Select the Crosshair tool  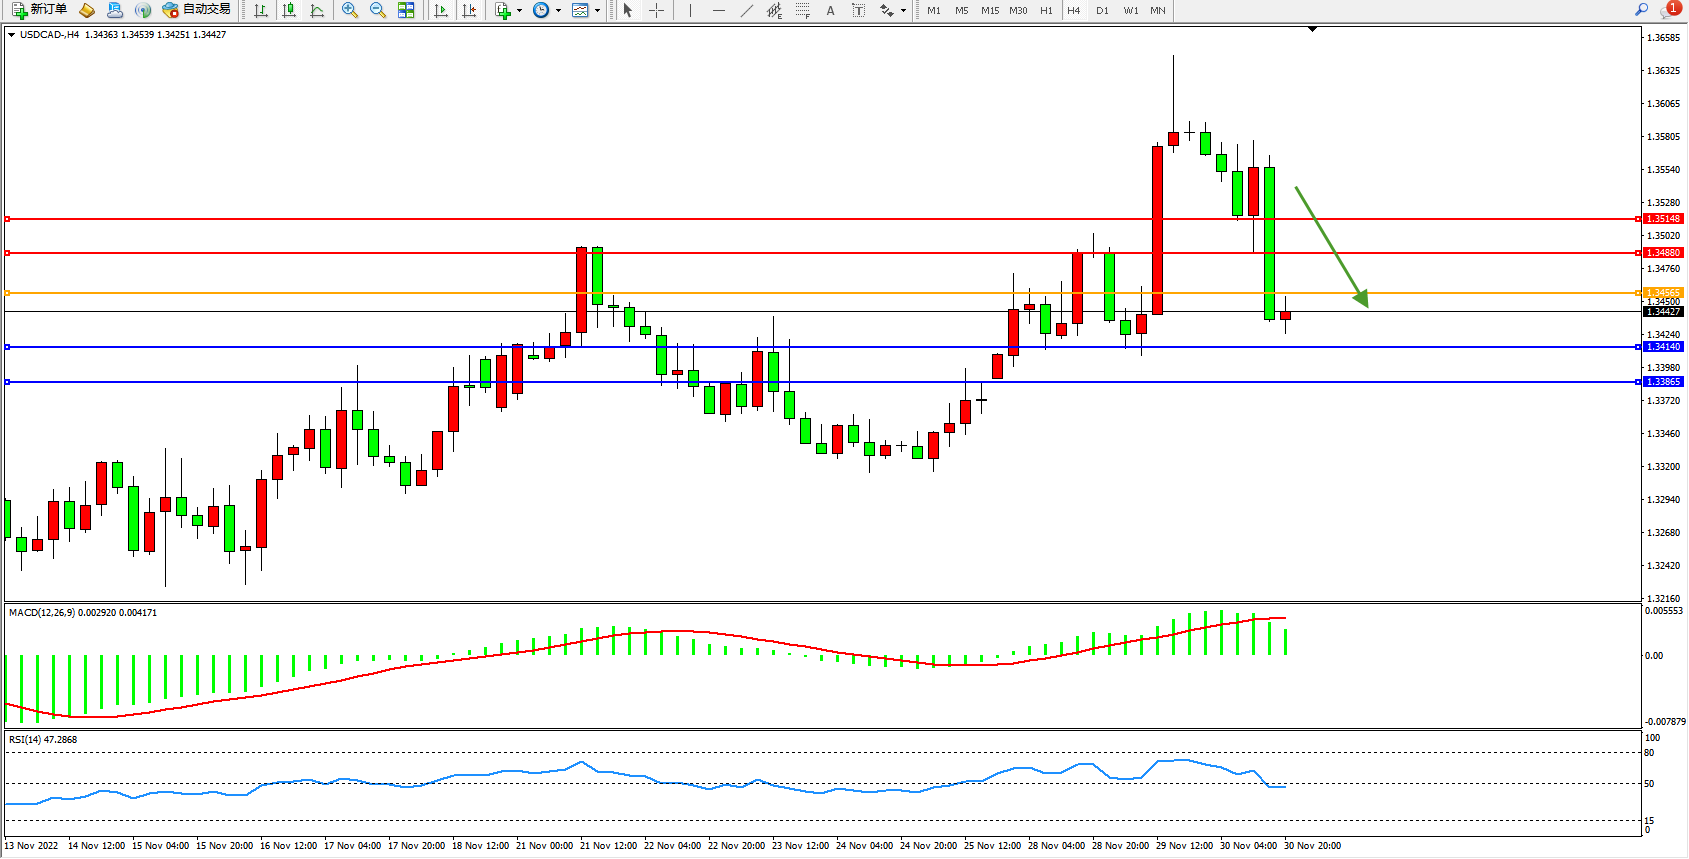656,10
